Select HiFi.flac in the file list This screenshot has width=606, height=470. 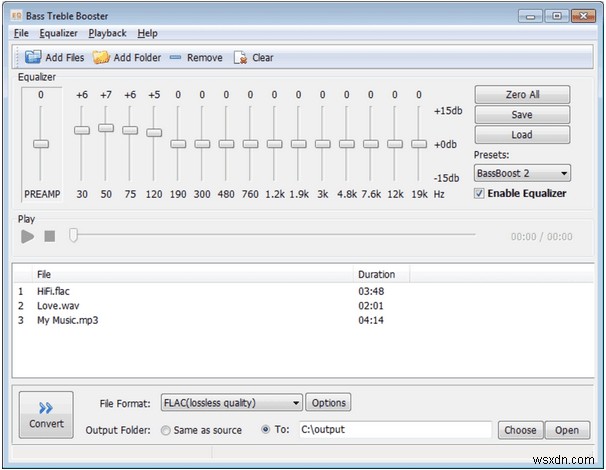pyautogui.click(x=53, y=291)
